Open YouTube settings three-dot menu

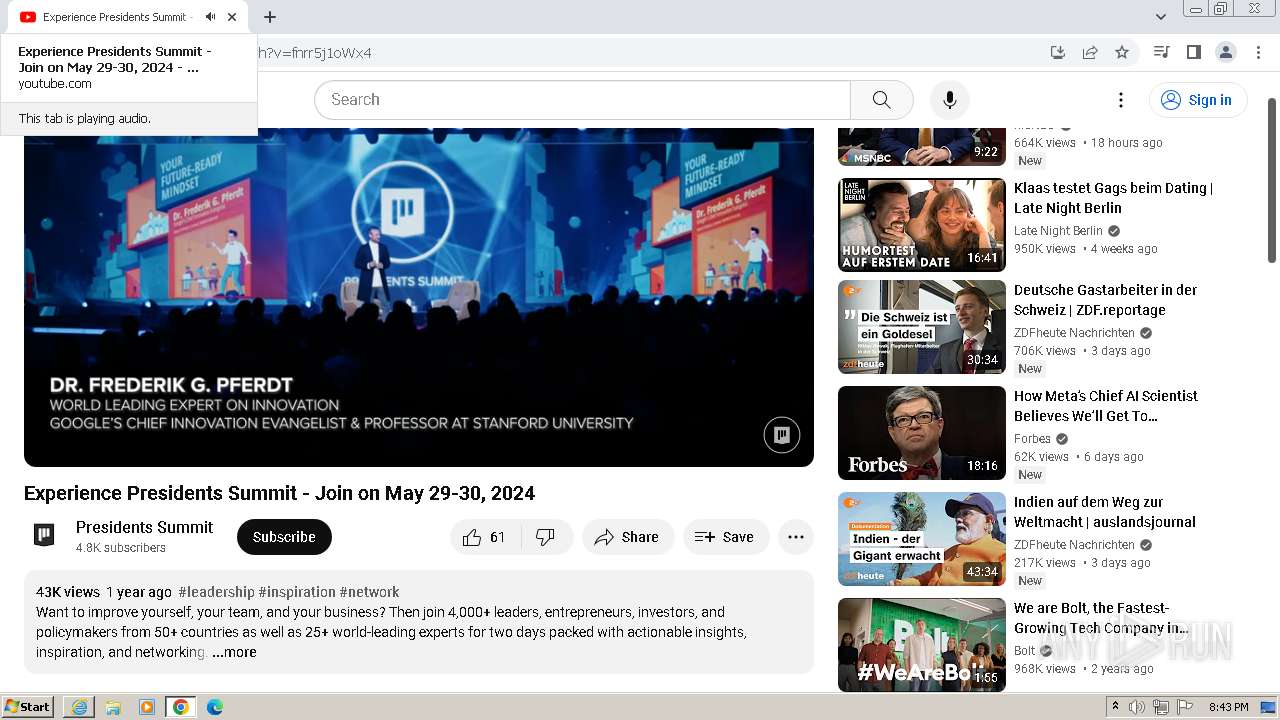(x=1121, y=100)
